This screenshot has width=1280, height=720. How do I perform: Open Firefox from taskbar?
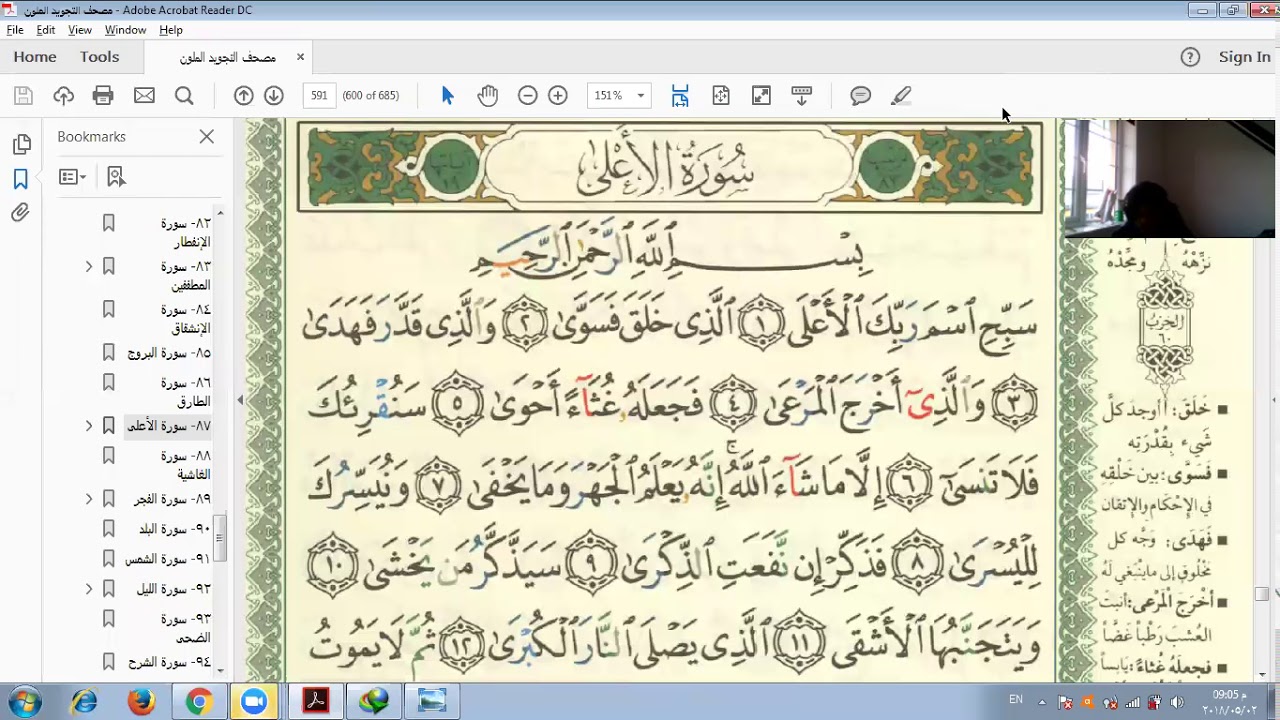click(141, 702)
